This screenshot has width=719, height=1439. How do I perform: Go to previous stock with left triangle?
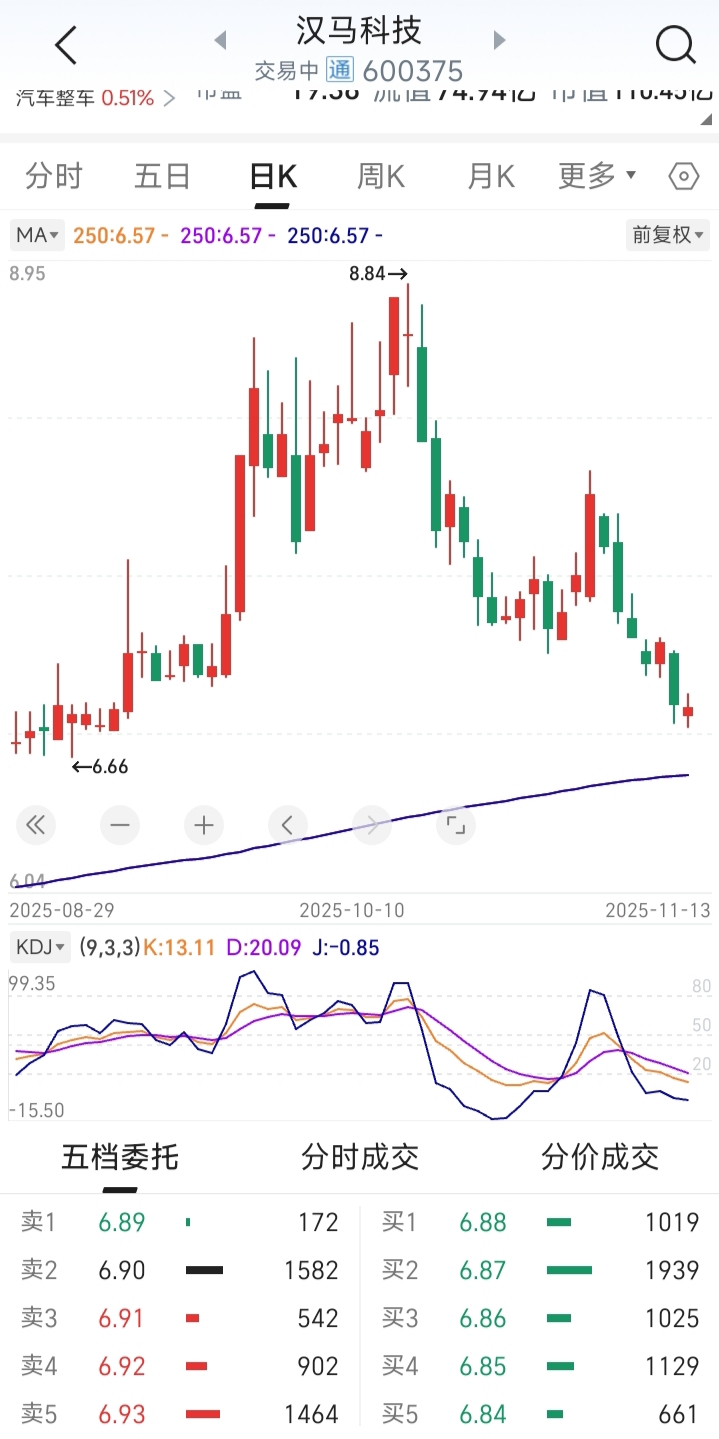tap(220, 40)
